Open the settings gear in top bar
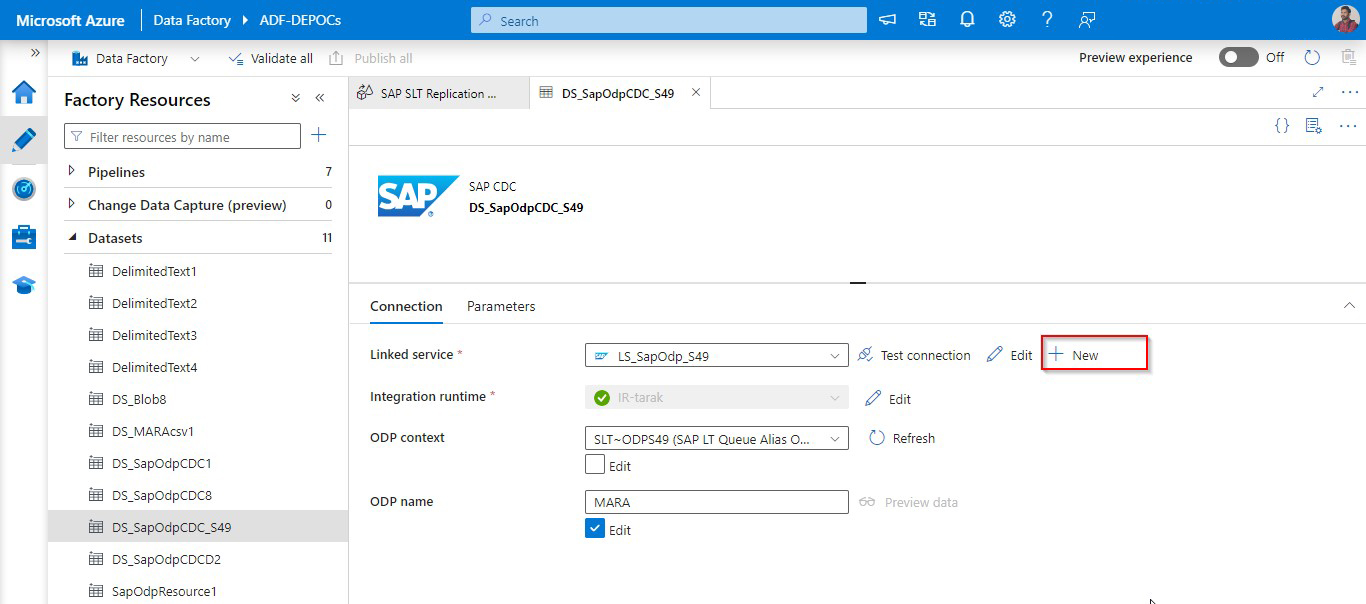The height and width of the screenshot is (604, 1366). point(1007,20)
